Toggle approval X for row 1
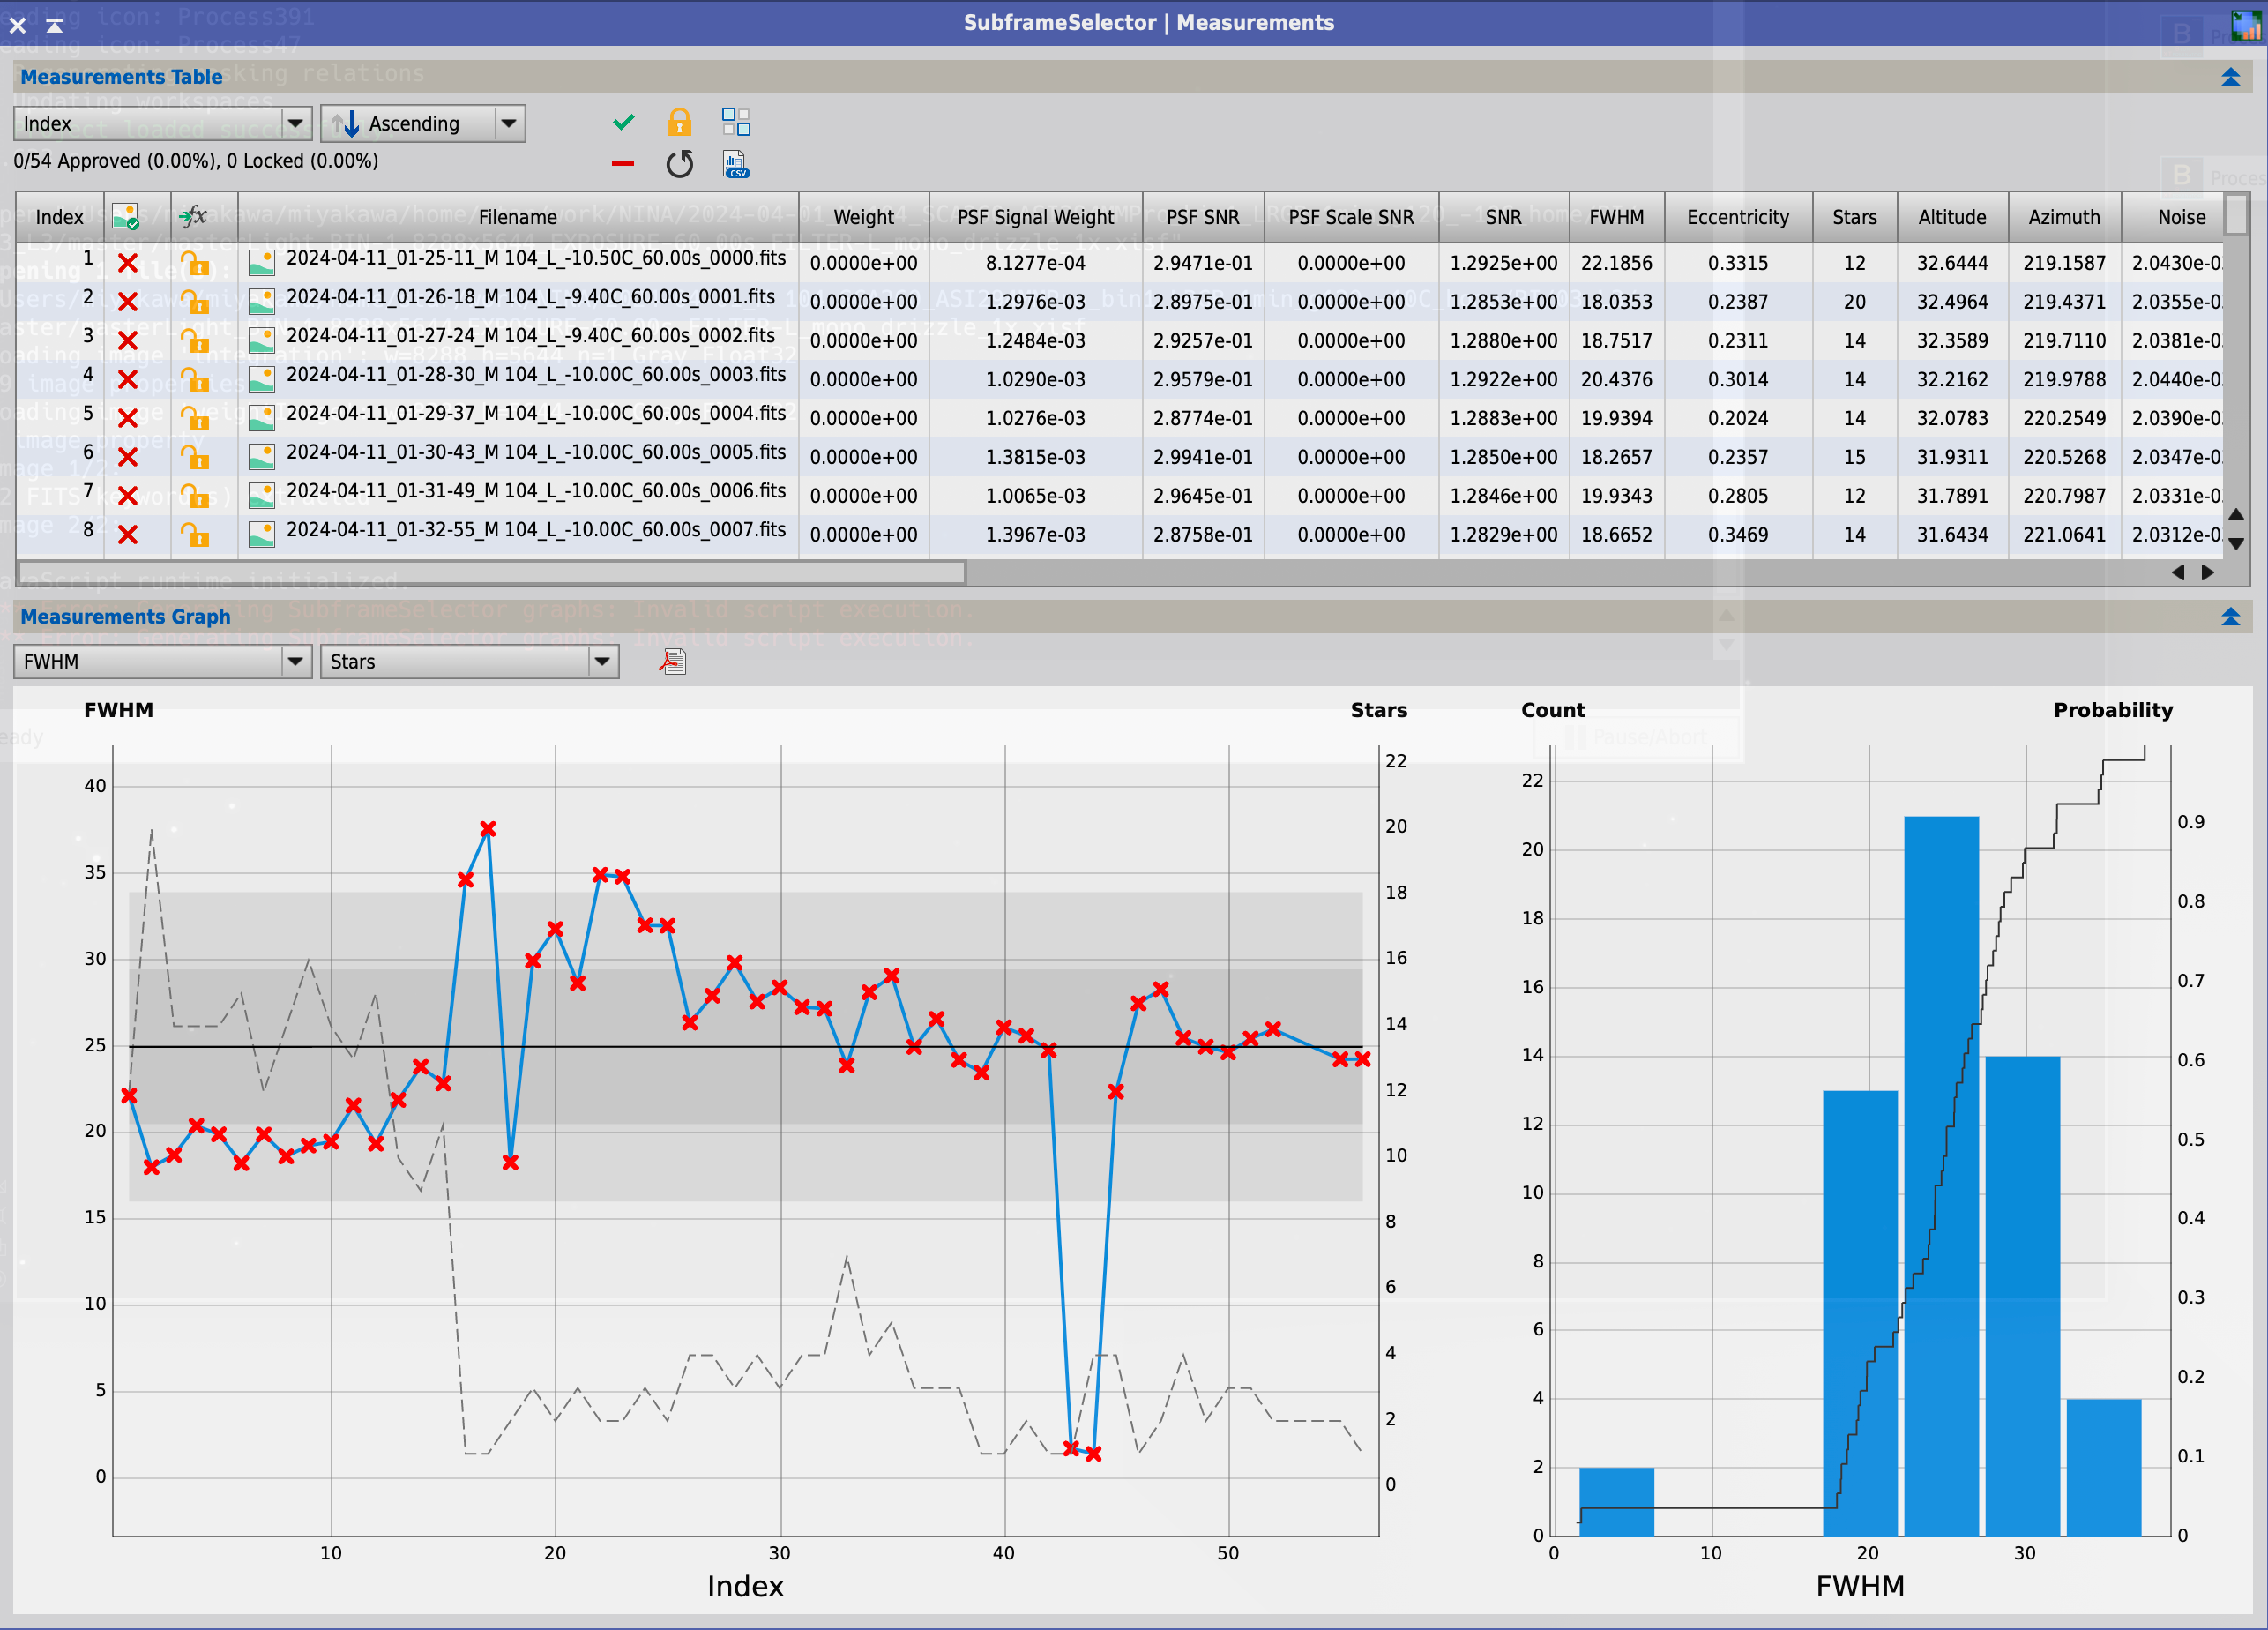2268x1630 pixels. click(128, 263)
